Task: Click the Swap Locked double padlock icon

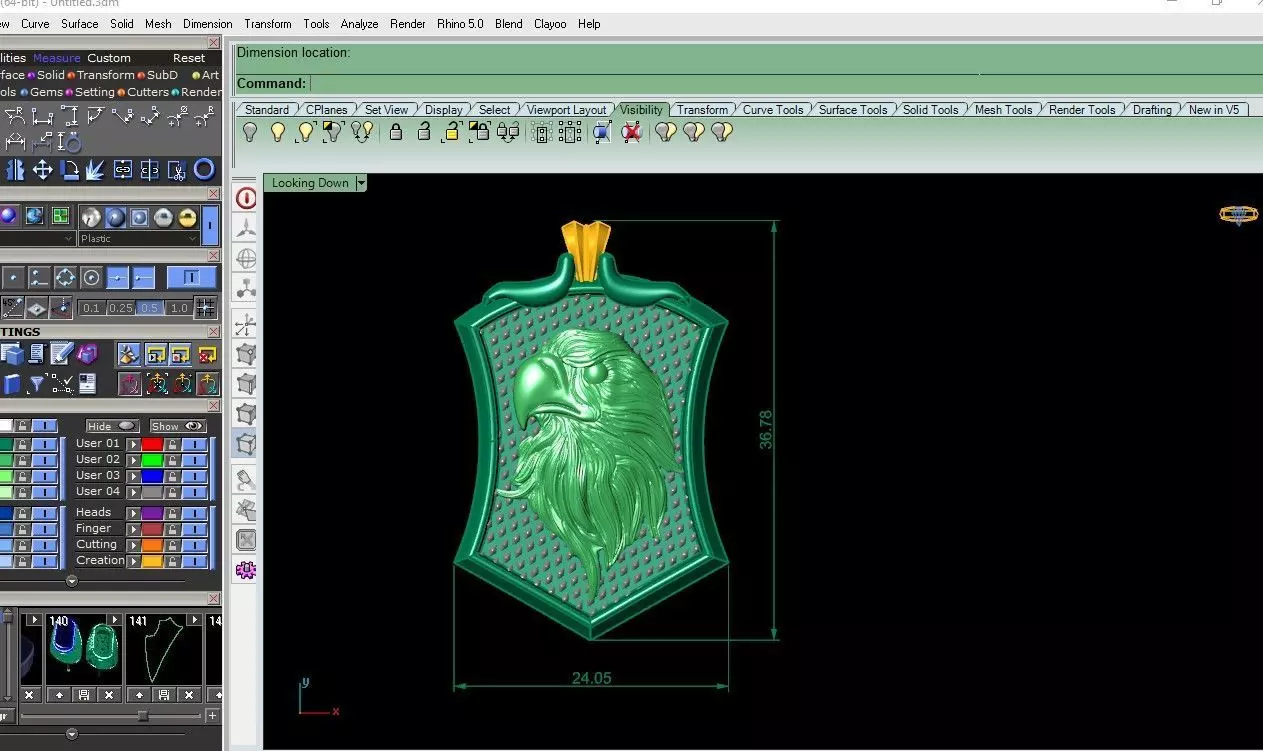Action: 508,131
